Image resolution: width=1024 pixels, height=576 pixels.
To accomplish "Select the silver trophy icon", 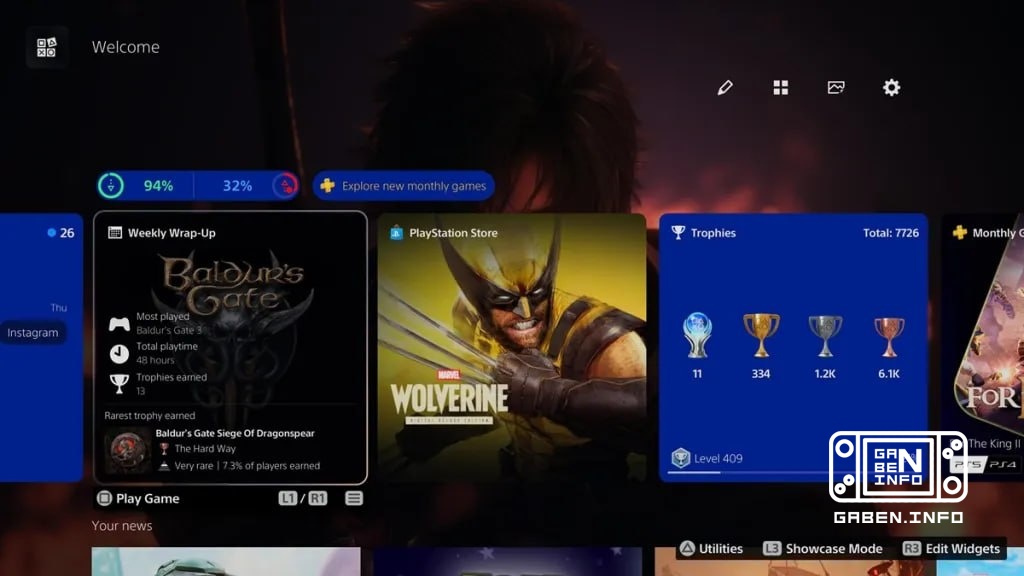I will [825, 336].
